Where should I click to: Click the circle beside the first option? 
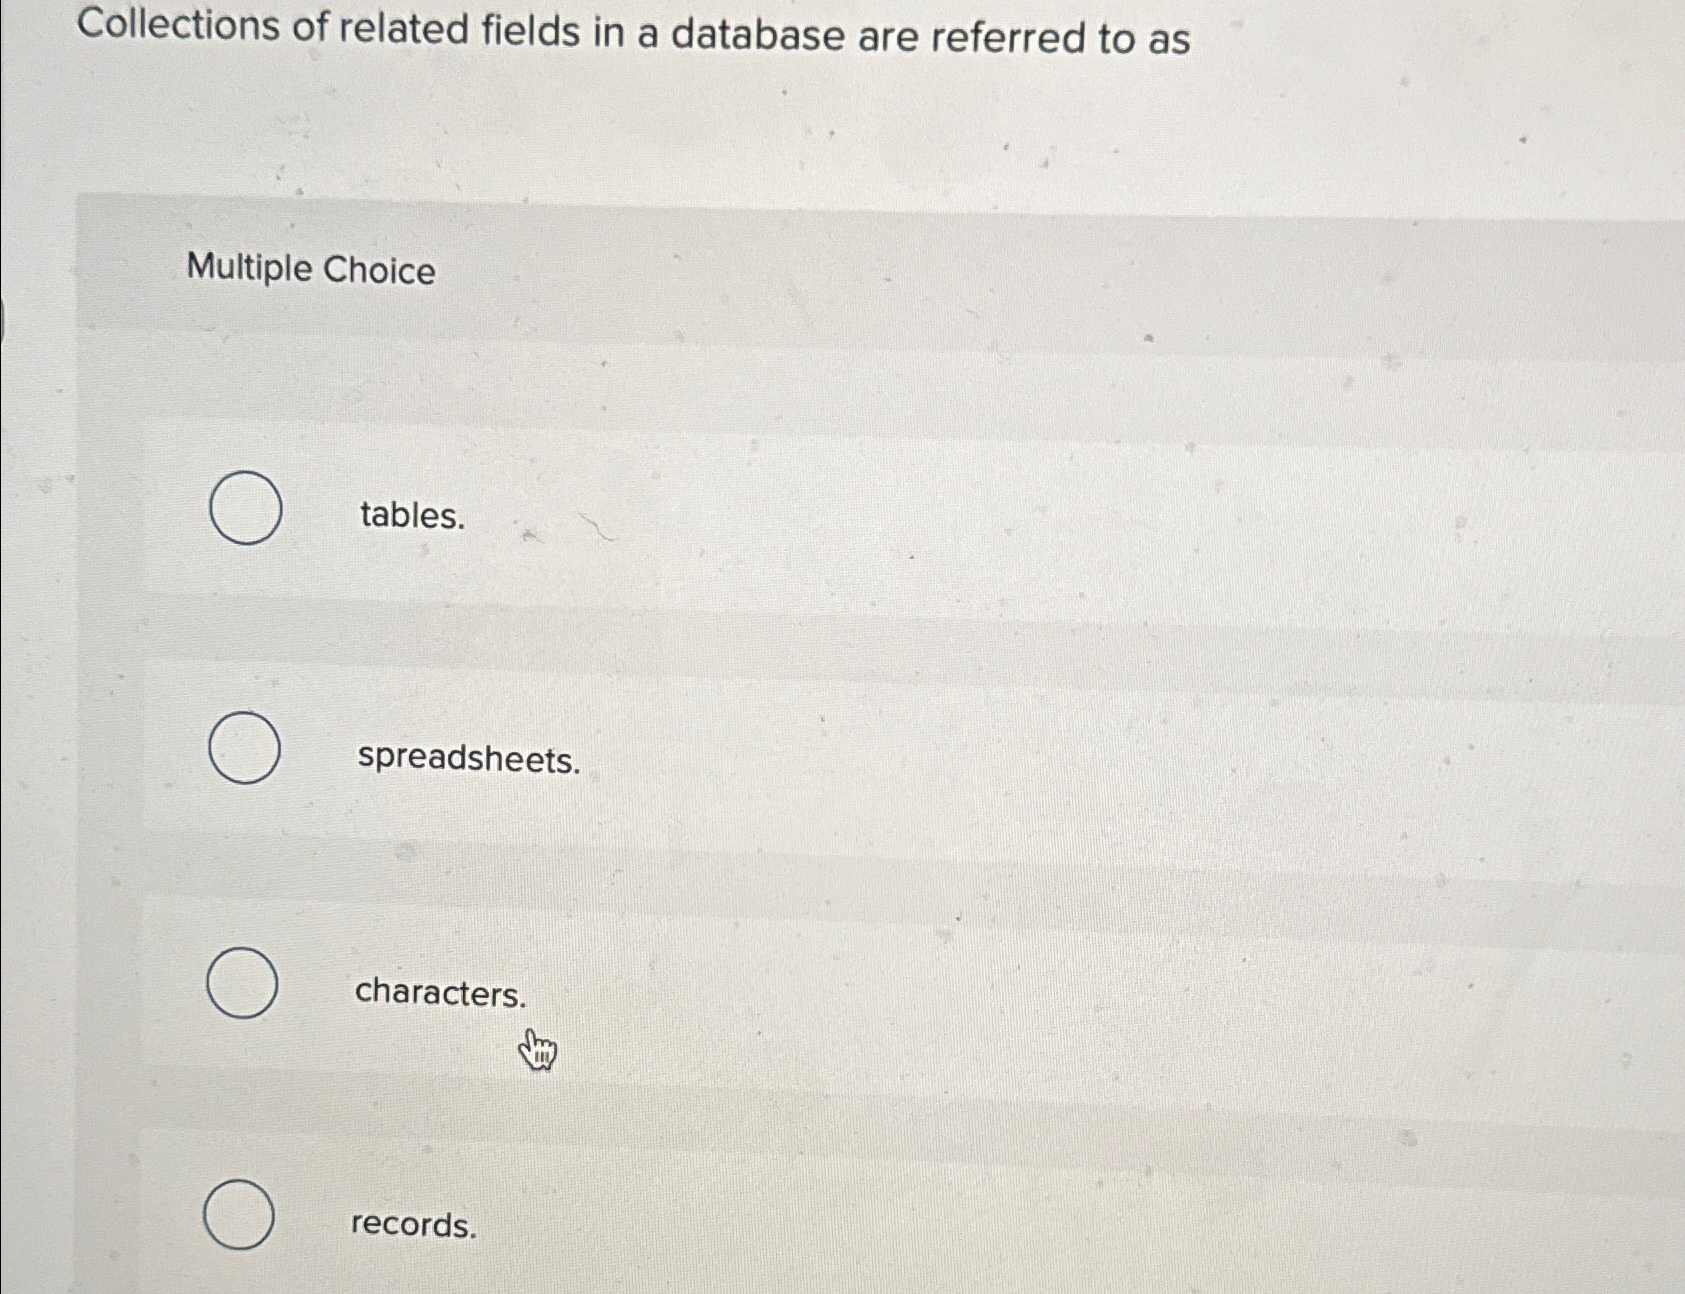[245, 508]
